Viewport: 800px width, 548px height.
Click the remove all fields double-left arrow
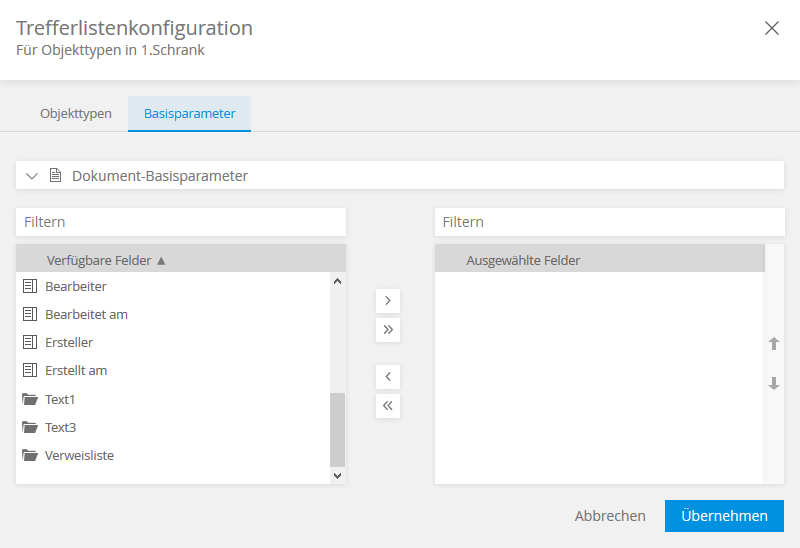(387, 405)
